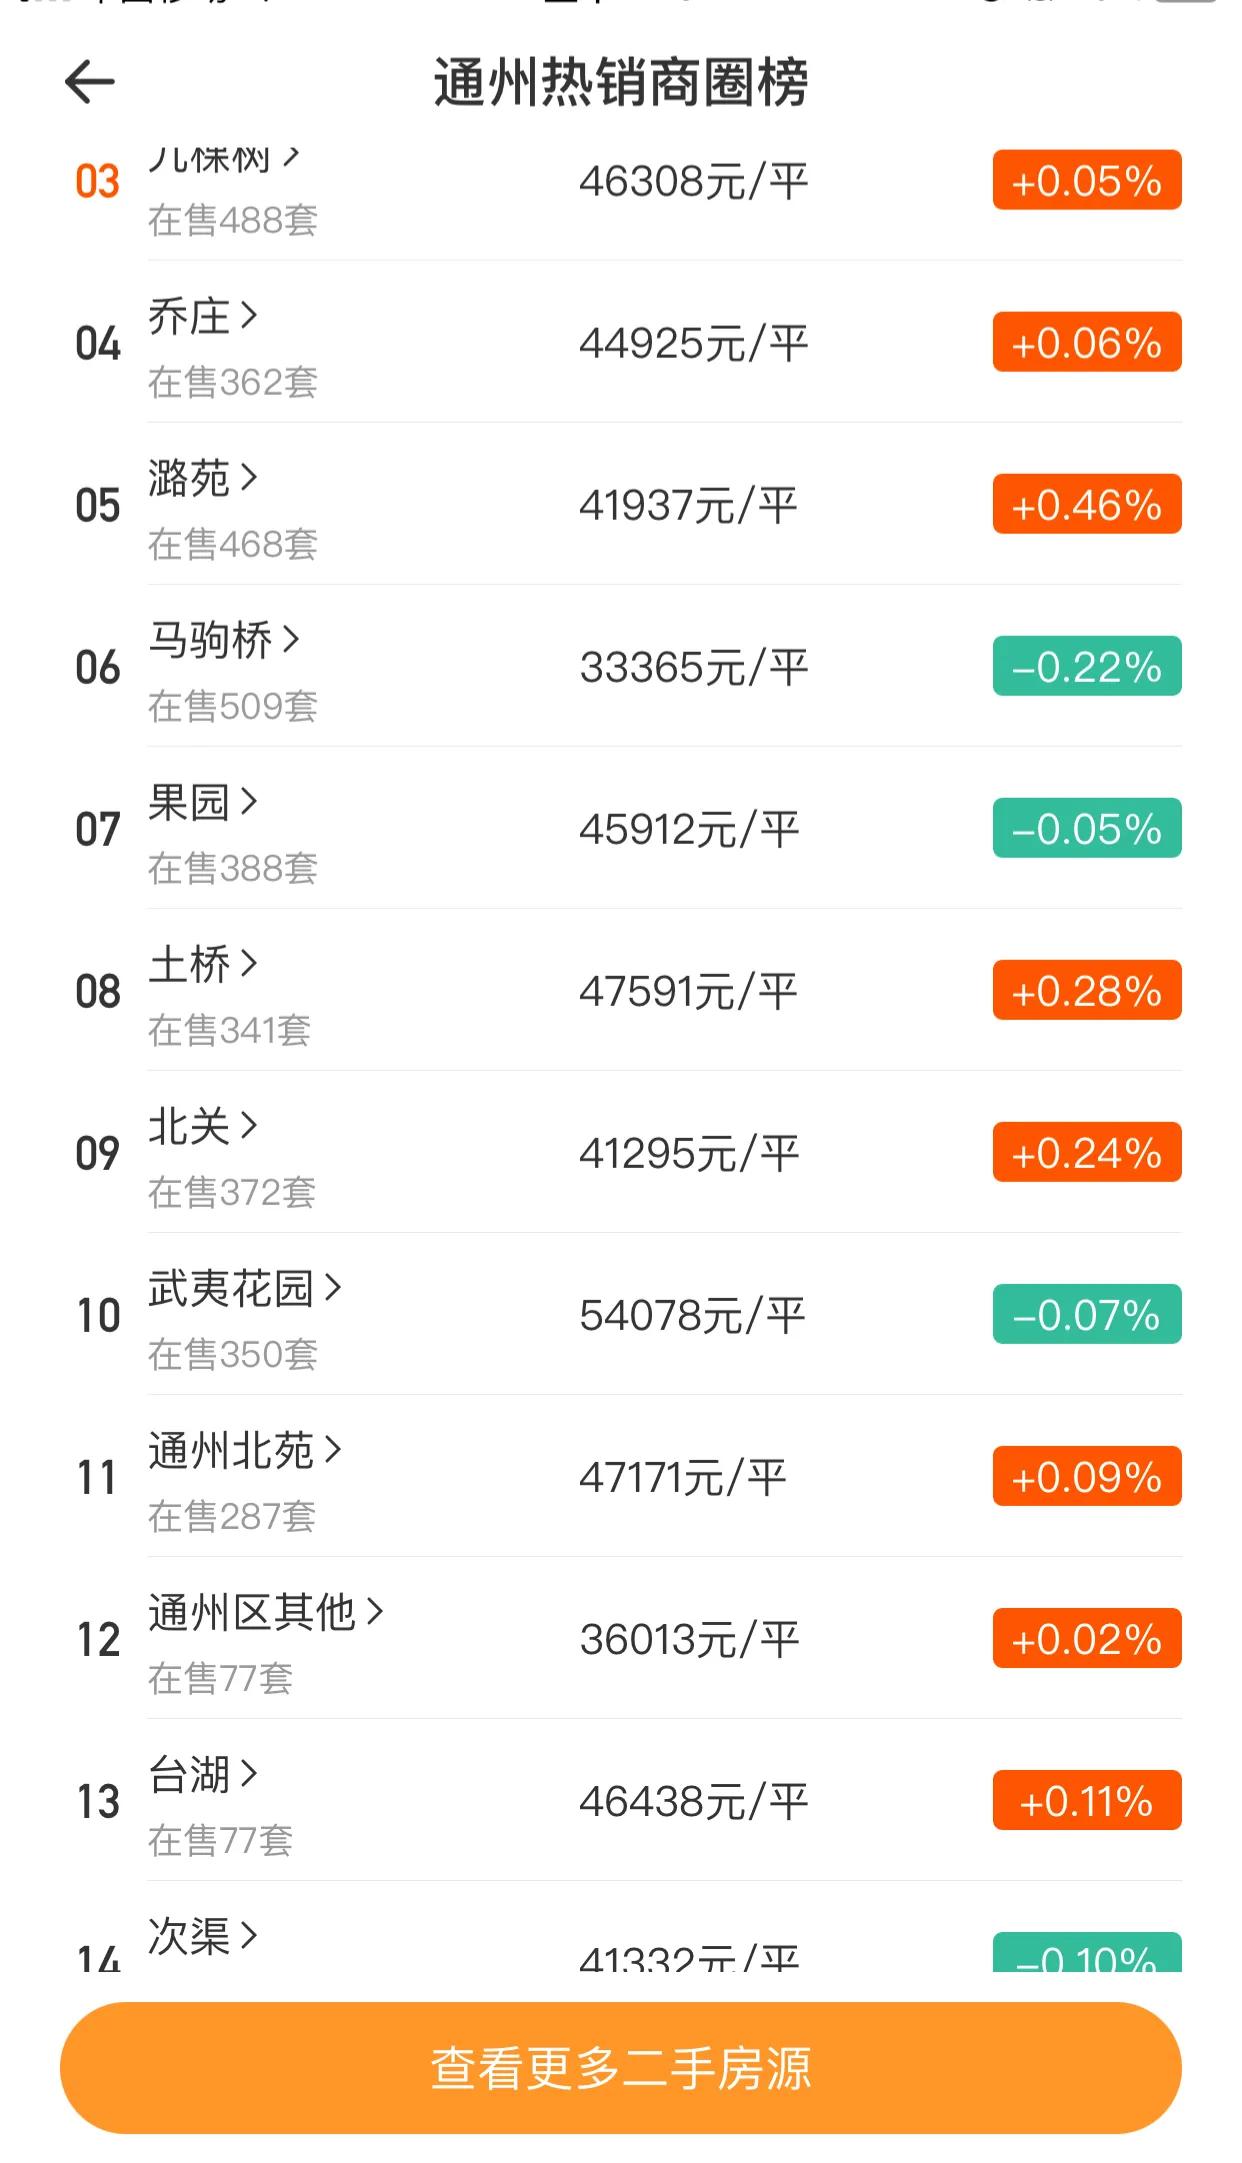Screen dimensions: 1242x2163
Task: Click the +0.46% price change badge
Action: (x=1086, y=505)
